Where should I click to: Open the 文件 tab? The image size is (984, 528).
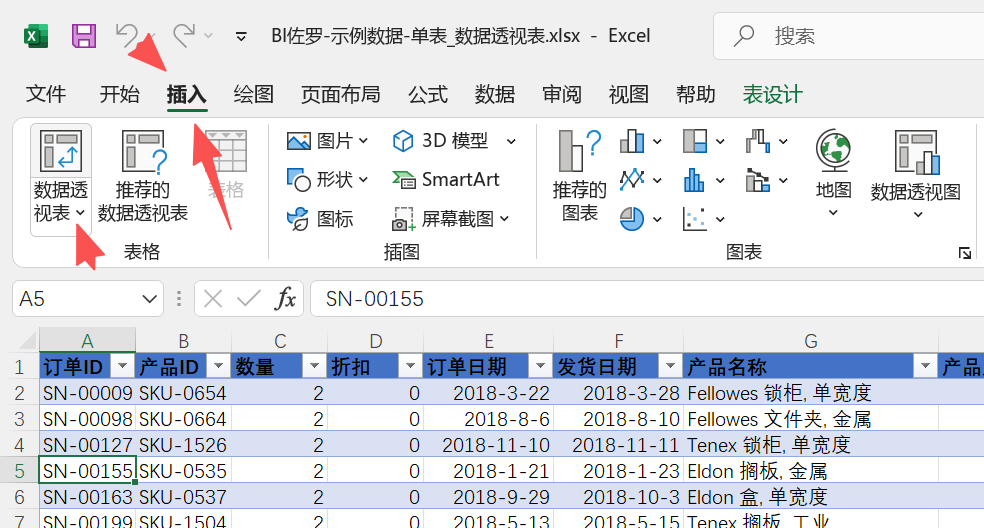coord(46,94)
